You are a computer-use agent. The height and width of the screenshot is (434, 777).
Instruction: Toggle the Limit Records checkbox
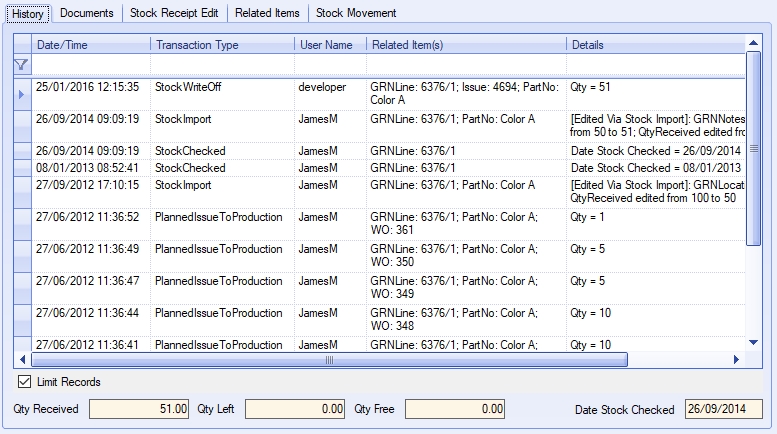click(x=23, y=382)
